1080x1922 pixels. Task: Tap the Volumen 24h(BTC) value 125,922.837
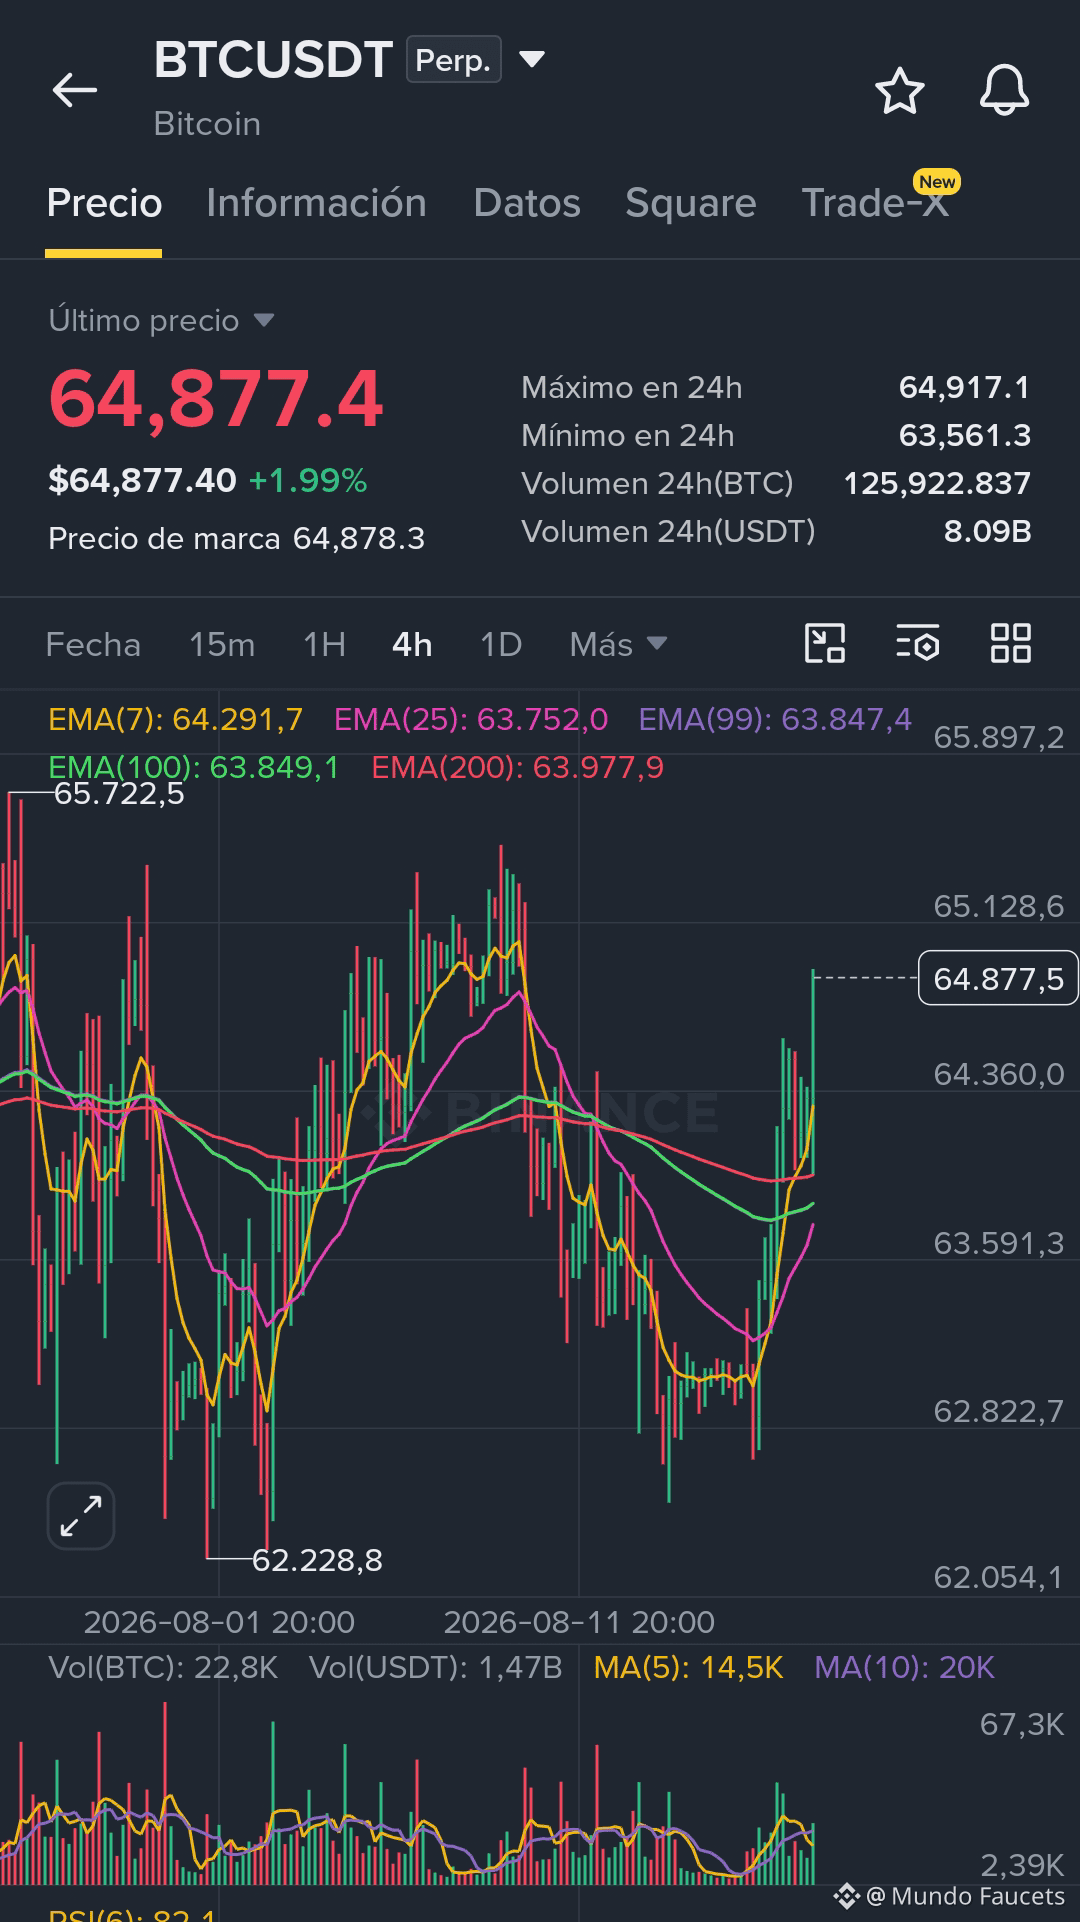(x=937, y=483)
